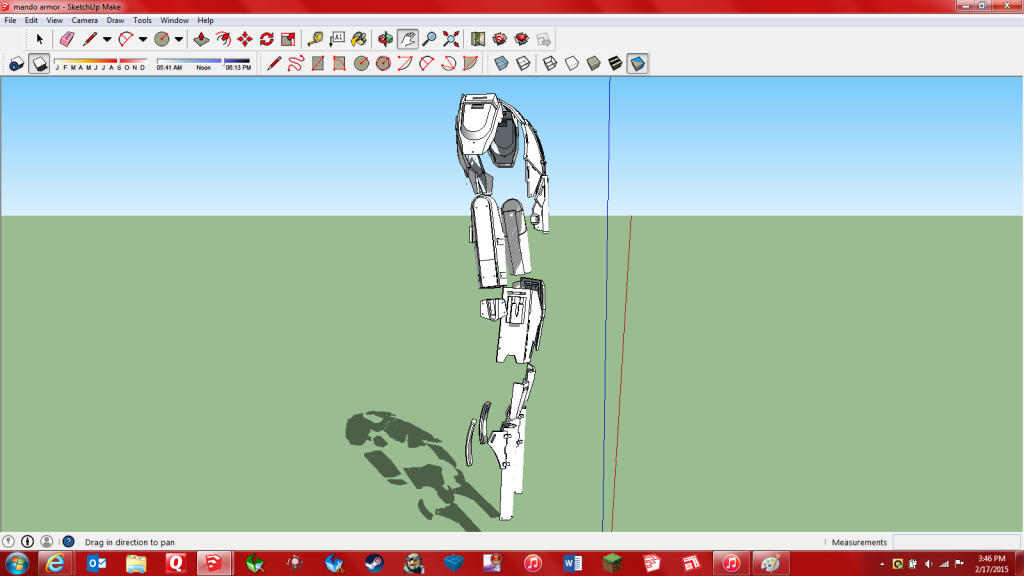Expand the shape tool dropdown arrow
The image size is (1024, 576).
178,39
